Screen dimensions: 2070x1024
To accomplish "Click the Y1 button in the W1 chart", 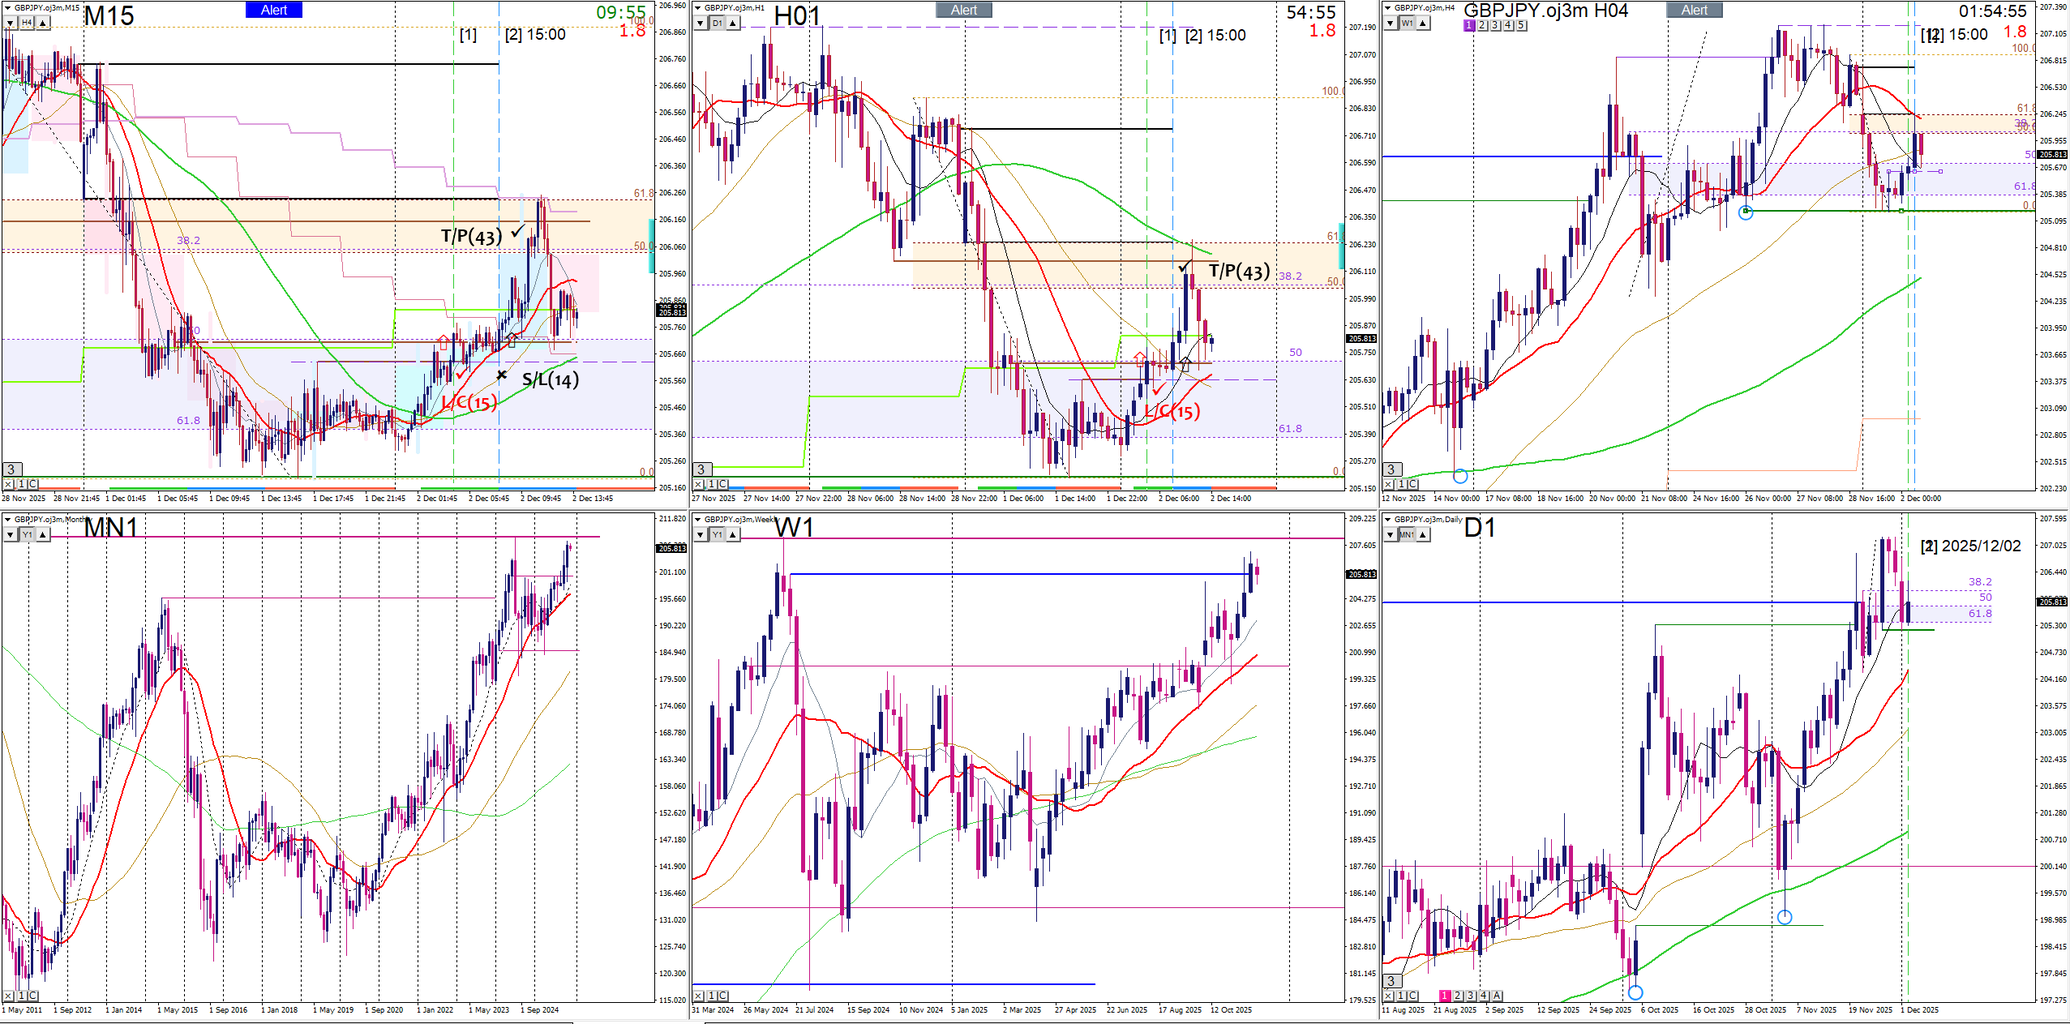I will tap(717, 534).
